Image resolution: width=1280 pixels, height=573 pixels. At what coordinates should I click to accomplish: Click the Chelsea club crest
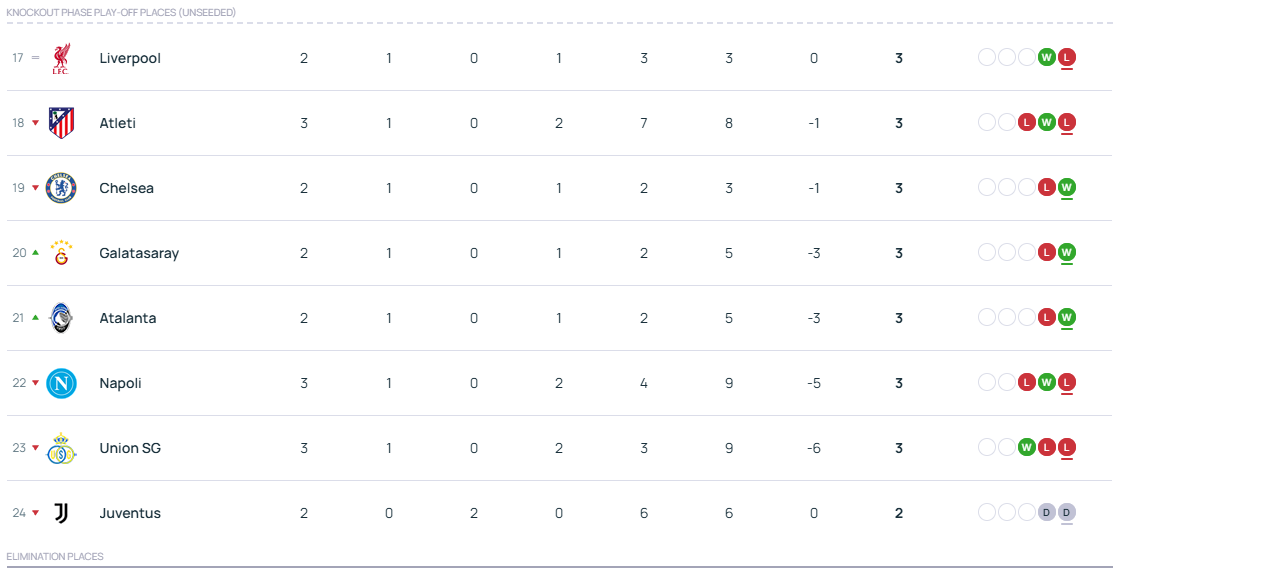click(61, 188)
